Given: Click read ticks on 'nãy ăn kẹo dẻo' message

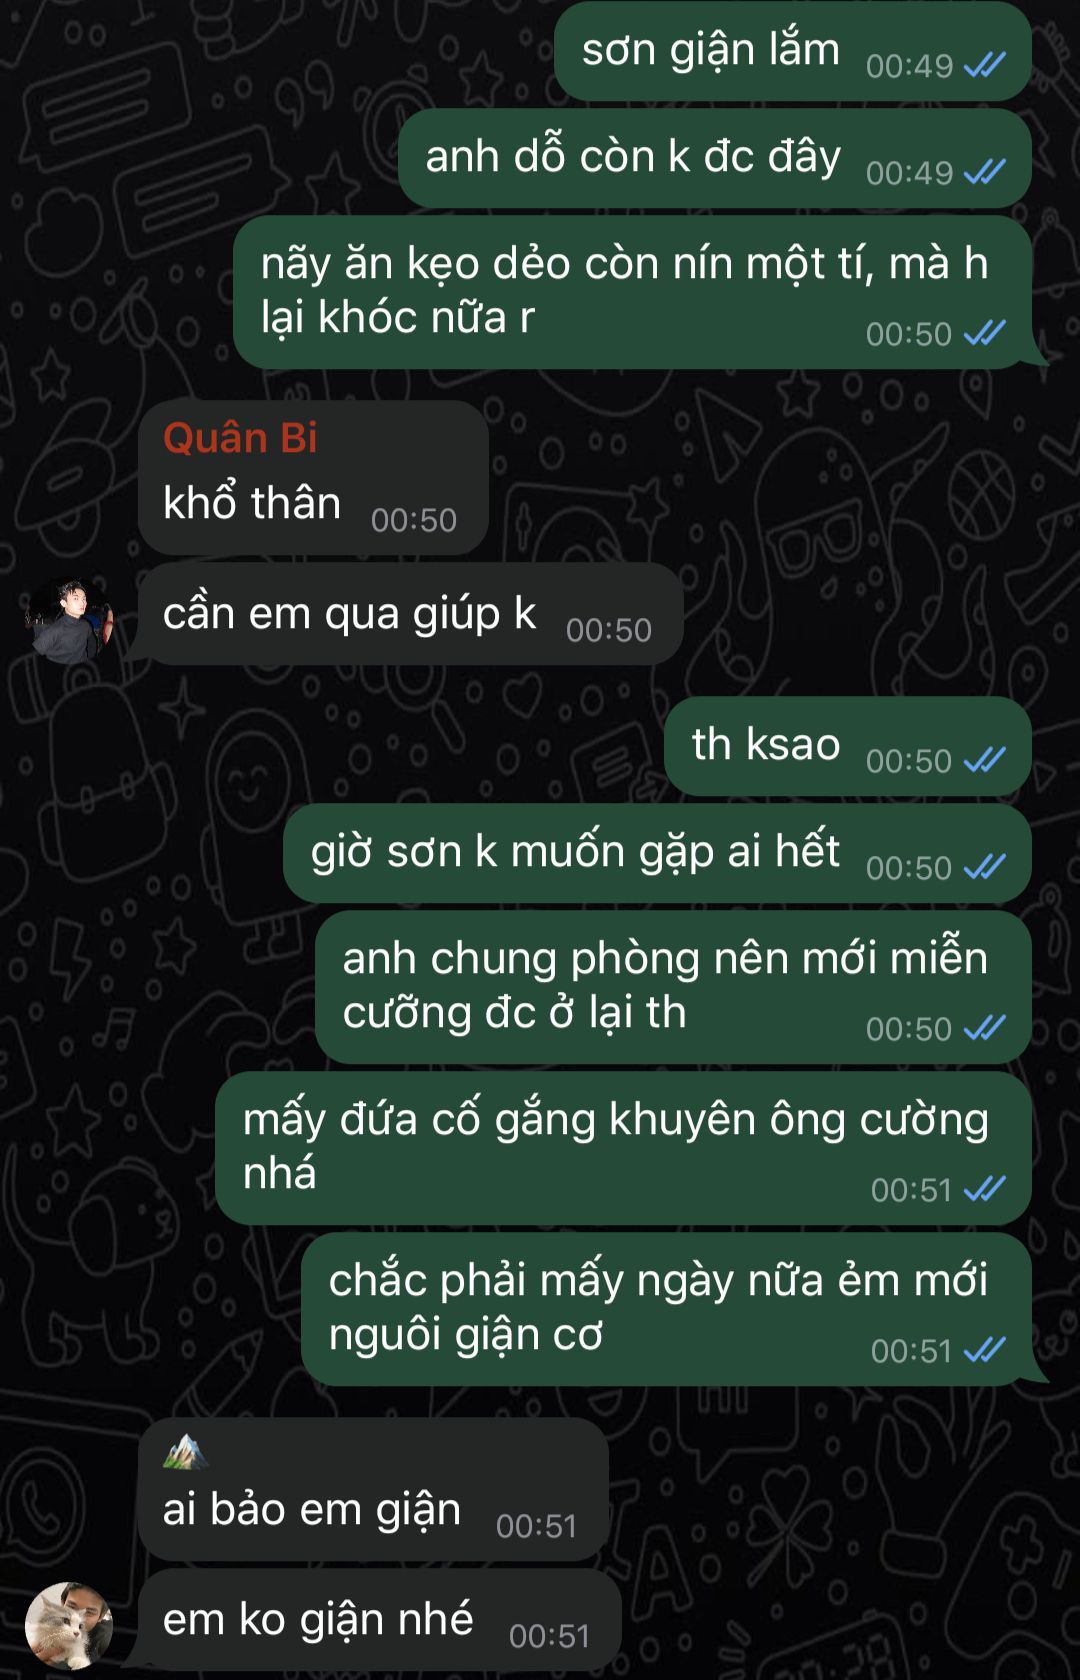Looking at the screenshot, I should [x=984, y=334].
